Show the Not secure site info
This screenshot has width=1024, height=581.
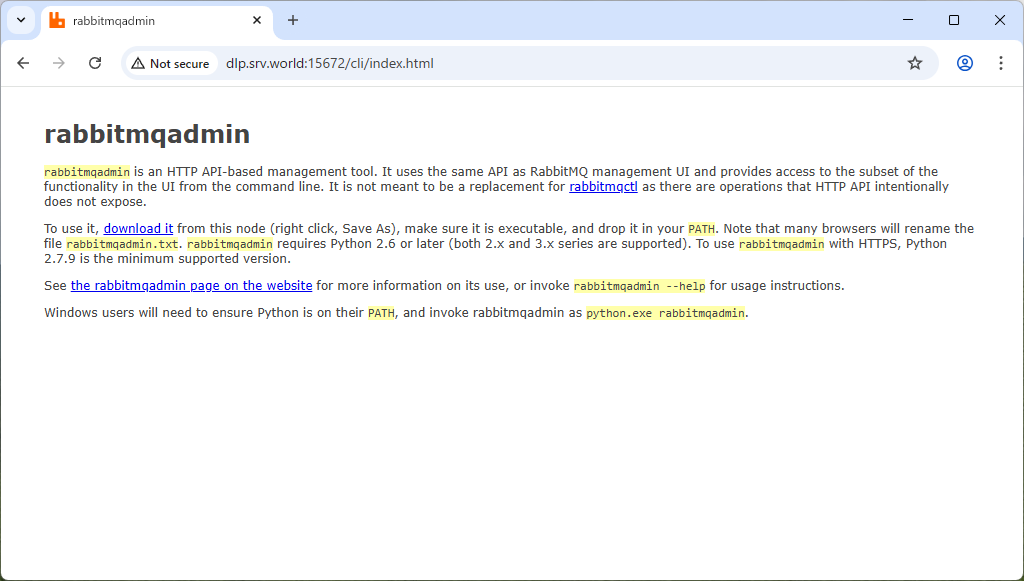click(170, 63)
